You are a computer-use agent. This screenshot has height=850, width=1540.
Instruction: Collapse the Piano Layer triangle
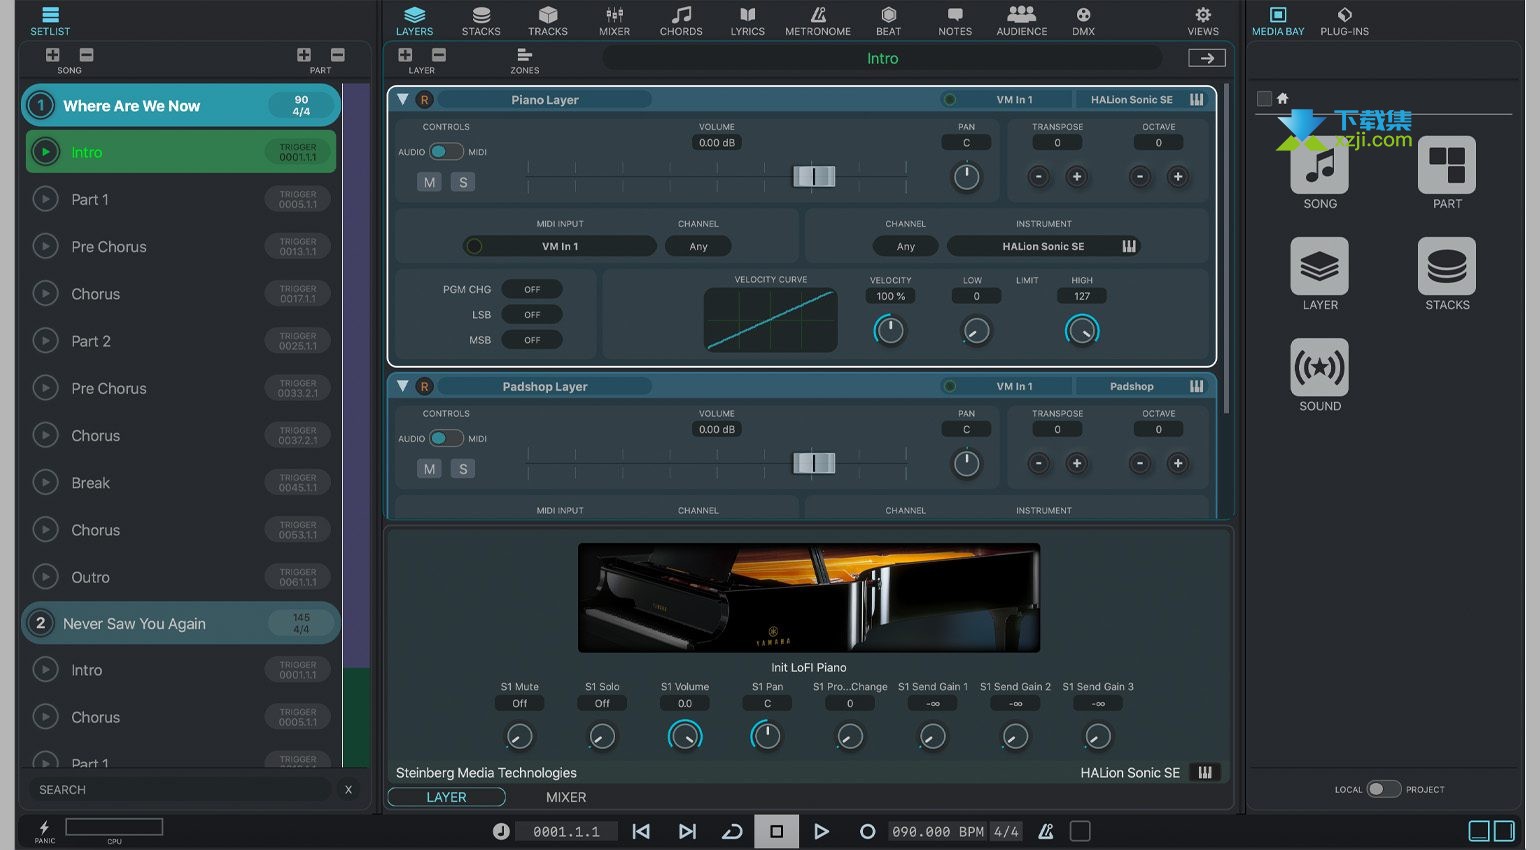coord(403,100)
